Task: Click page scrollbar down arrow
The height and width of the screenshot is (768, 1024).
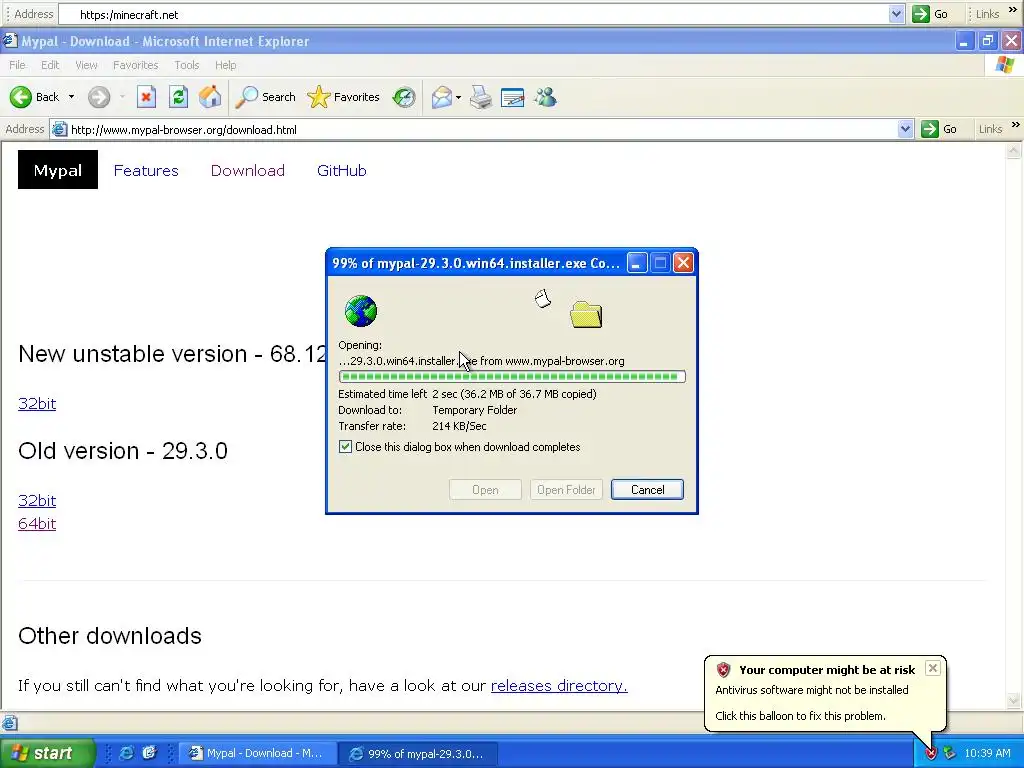Action: pos(1014,701)
